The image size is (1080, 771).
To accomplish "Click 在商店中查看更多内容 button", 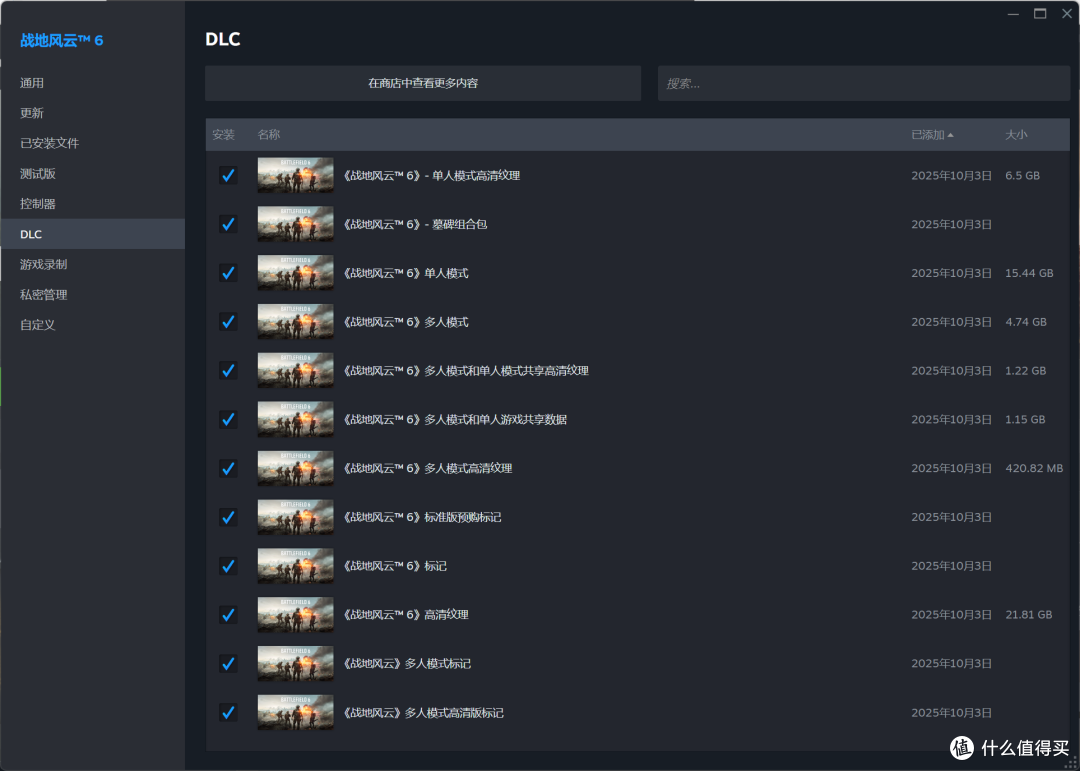I will (x=423, y=83).
